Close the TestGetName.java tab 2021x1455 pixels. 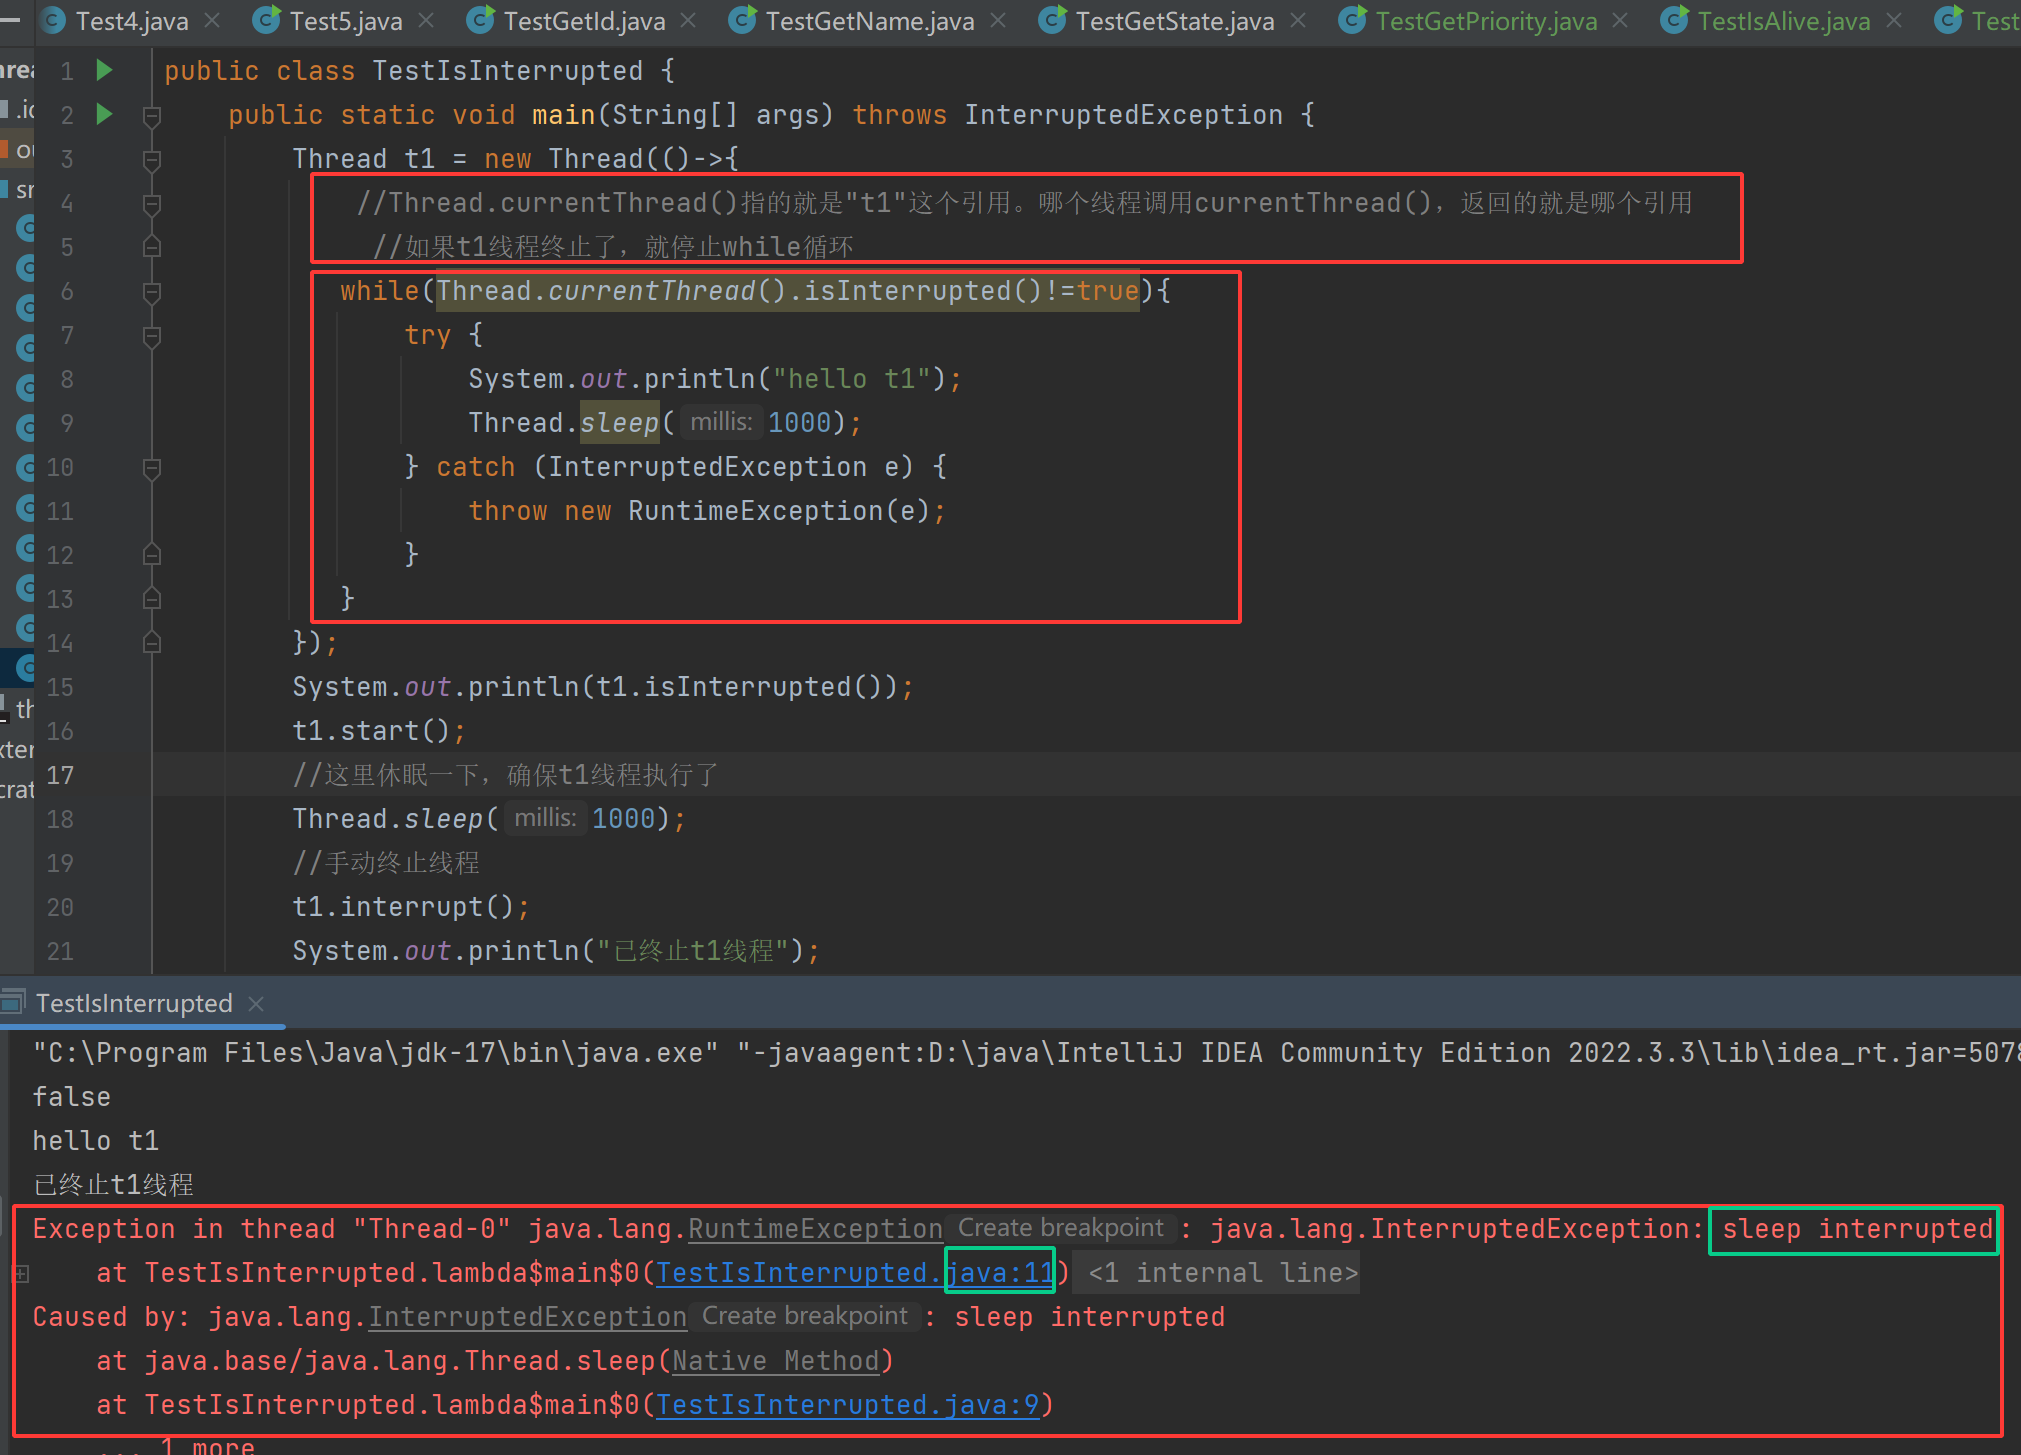(x=998, y=20)
